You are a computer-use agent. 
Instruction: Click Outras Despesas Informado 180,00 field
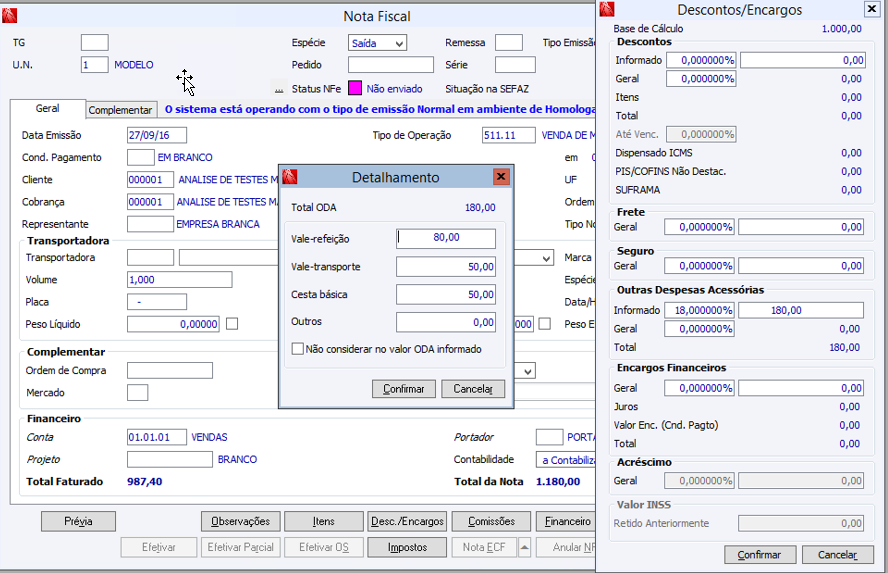(801, 310)
